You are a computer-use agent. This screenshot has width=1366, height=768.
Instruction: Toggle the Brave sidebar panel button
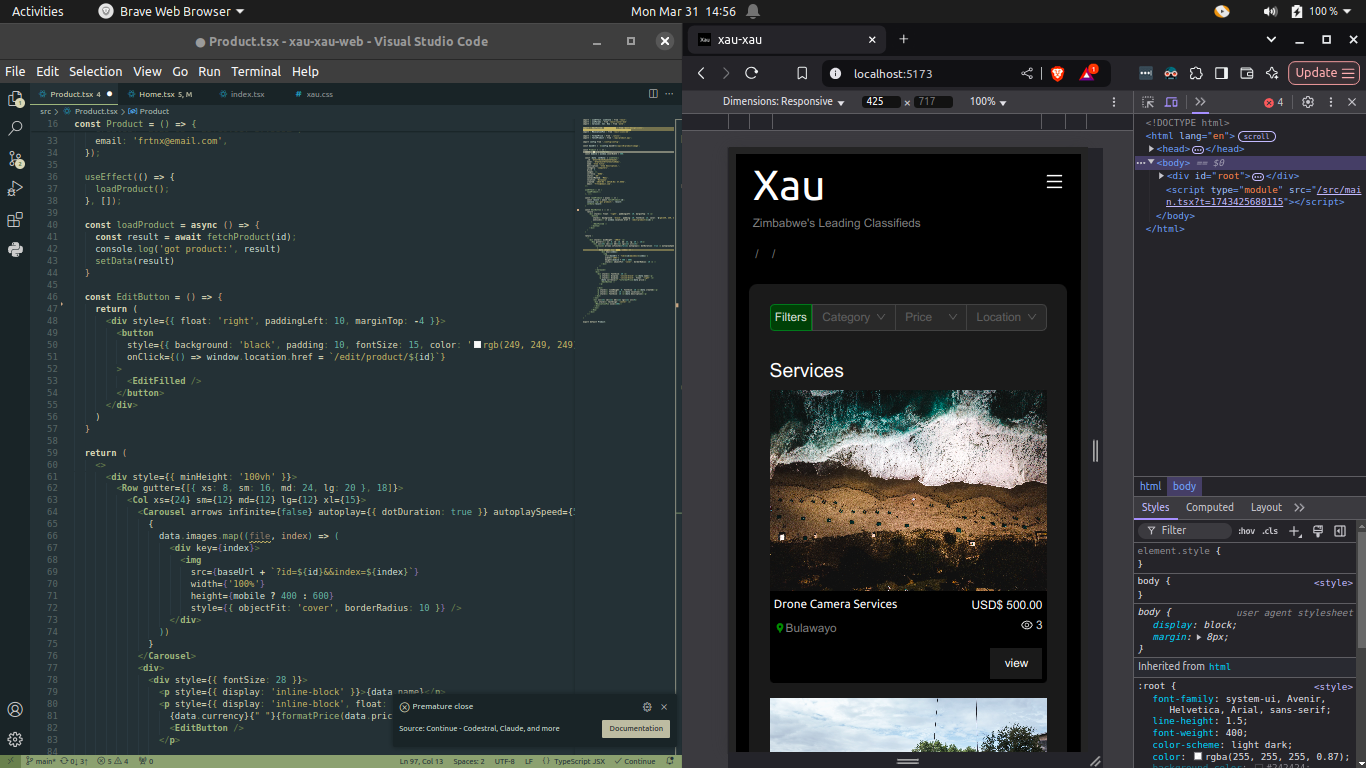[x=1221, y=73]
